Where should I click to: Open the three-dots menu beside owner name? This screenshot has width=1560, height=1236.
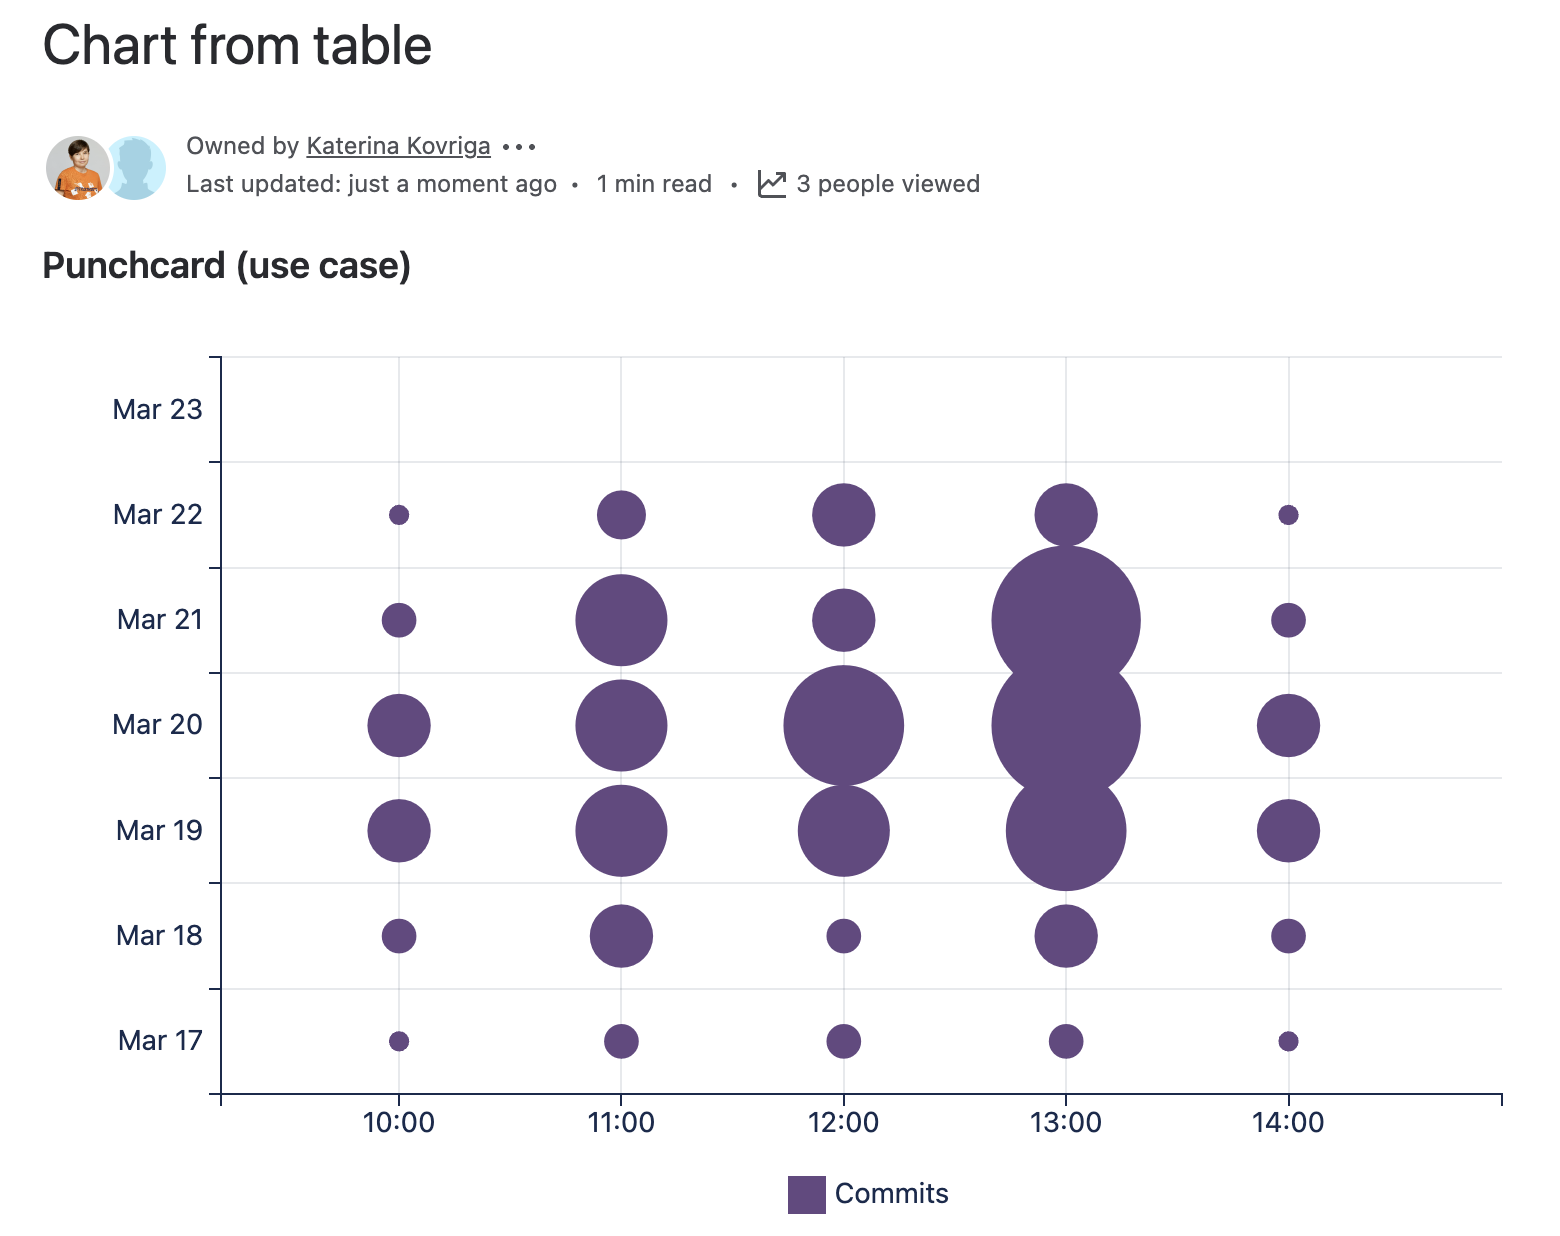tap(519, 147)
